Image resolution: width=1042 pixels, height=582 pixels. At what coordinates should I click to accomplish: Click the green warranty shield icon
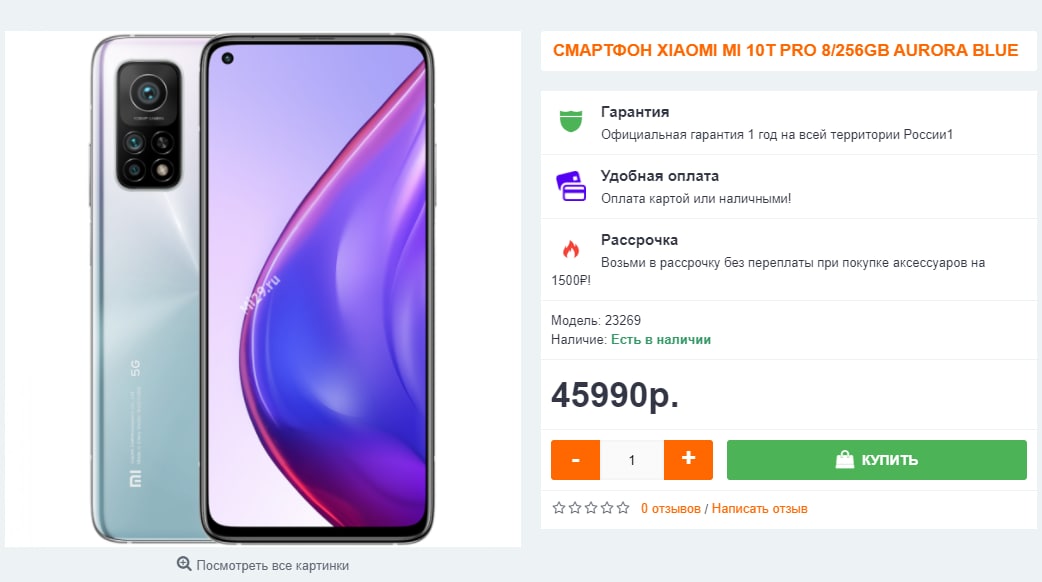[x=571, y=121]
